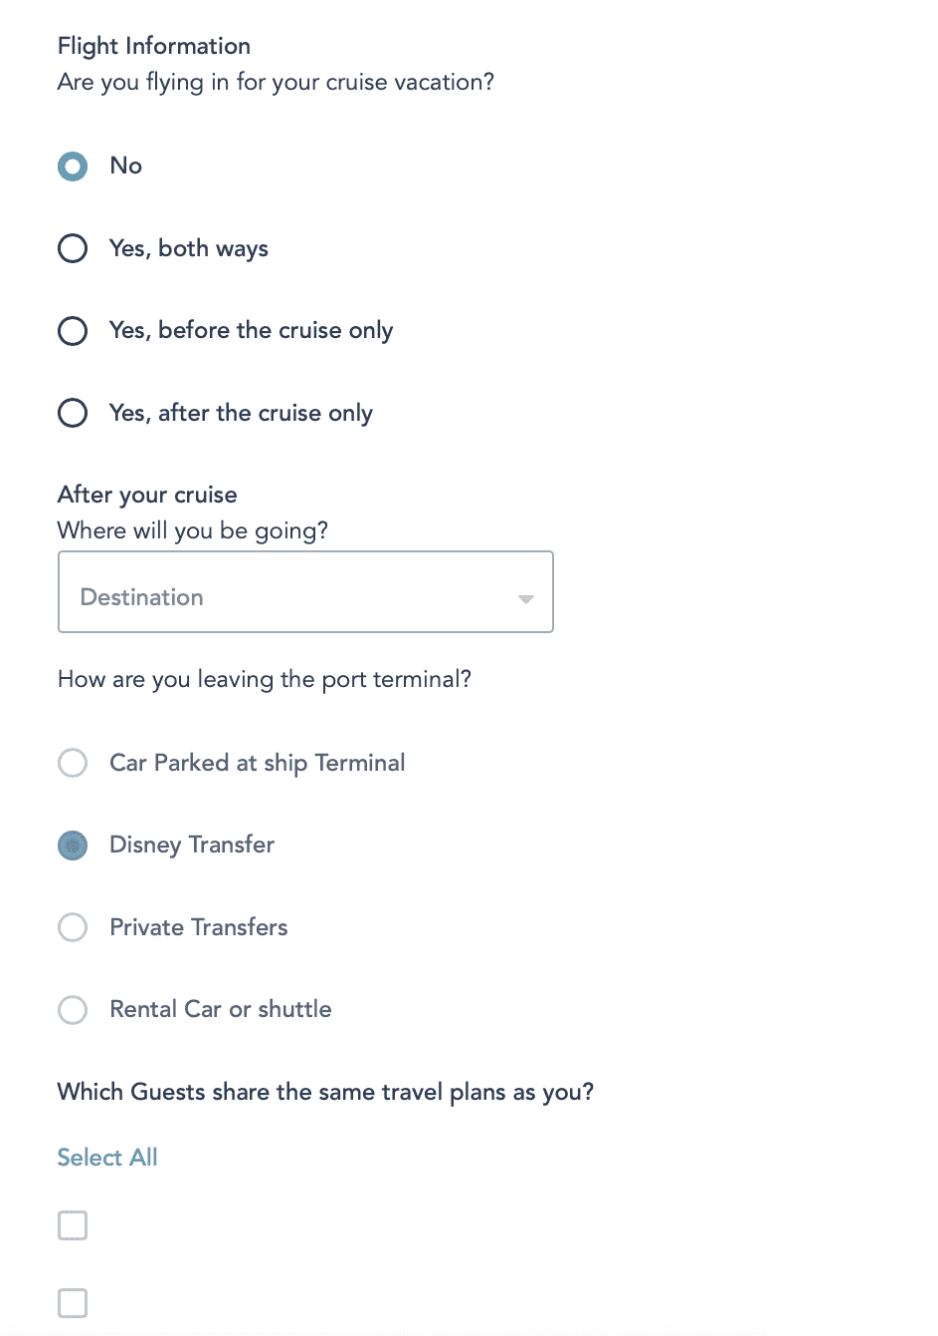
Task: Click the Destination dropdown chevron arrow
Action: tap(526, 597)
